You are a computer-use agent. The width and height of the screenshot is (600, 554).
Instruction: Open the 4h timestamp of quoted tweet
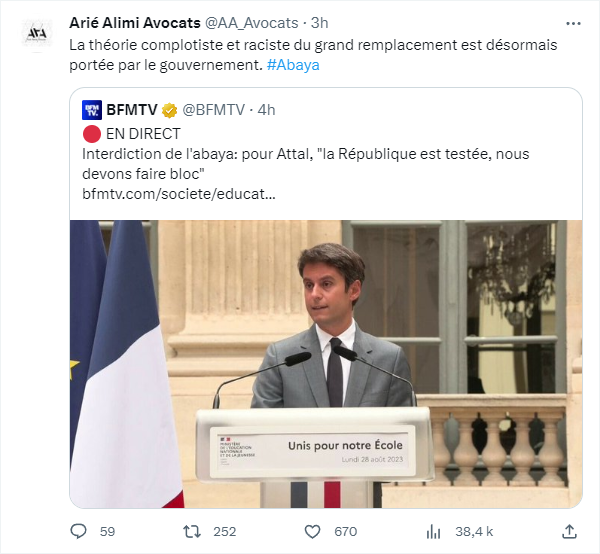(x=266, y=110)
